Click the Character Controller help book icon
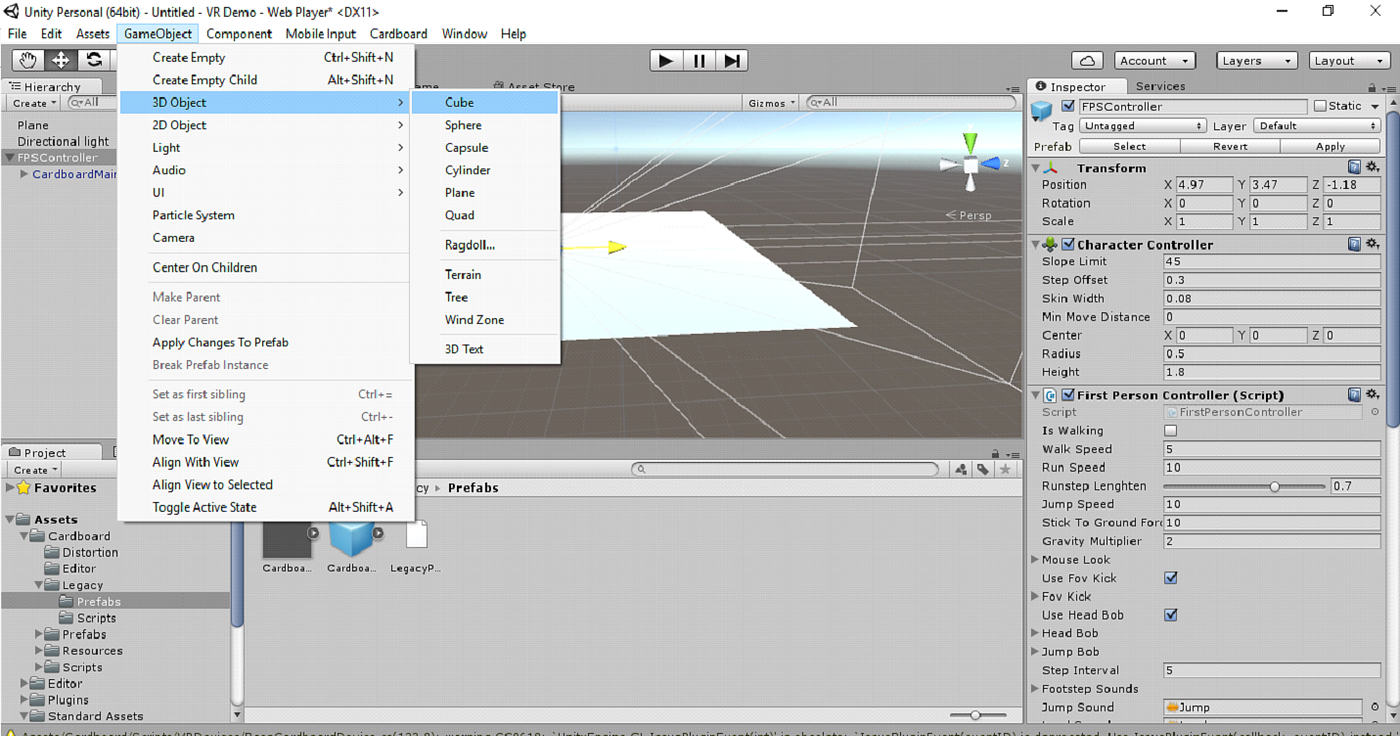This screenshot has height=736, width=1400. pos(1354,244)
